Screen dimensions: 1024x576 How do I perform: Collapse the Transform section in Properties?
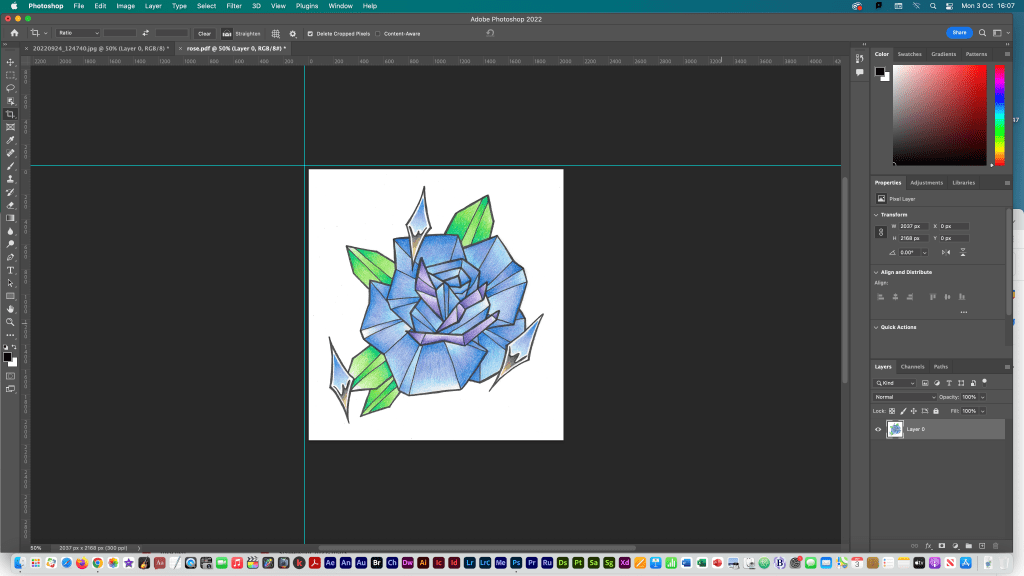[877, 214]
